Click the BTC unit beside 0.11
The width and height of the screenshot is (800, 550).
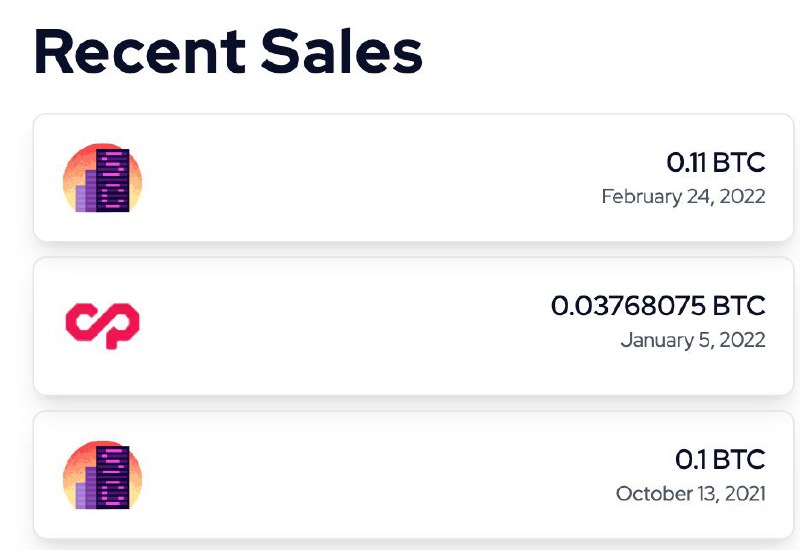[x=739, y=162]
